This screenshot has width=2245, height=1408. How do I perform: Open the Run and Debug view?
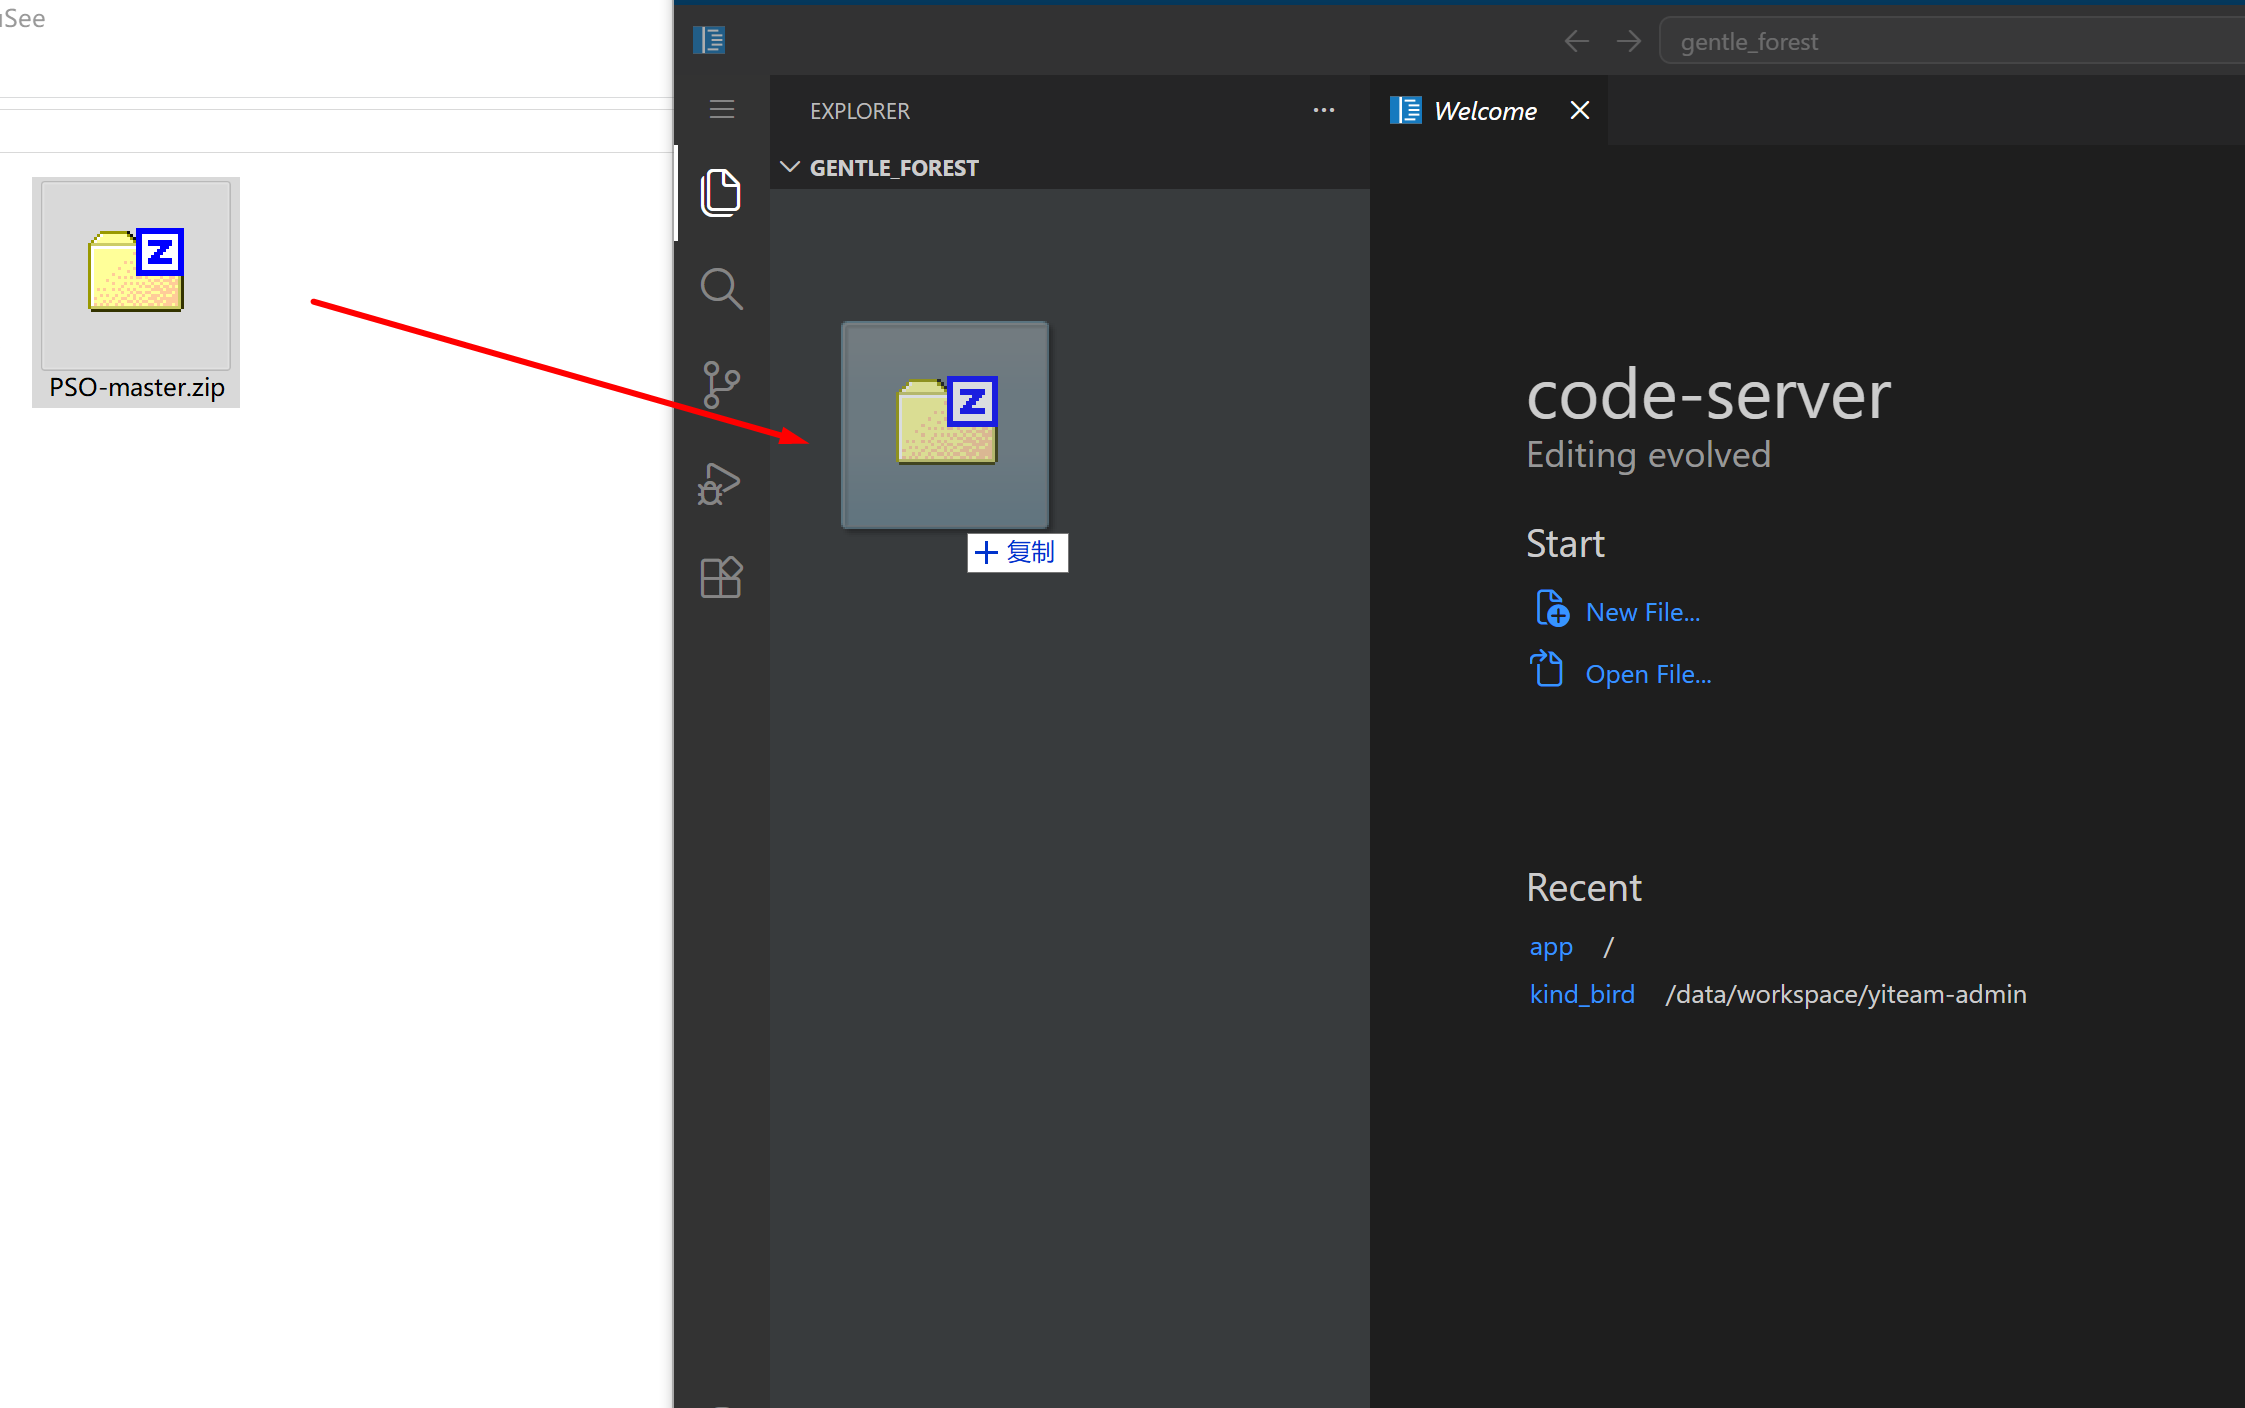(x=719, y=483)
